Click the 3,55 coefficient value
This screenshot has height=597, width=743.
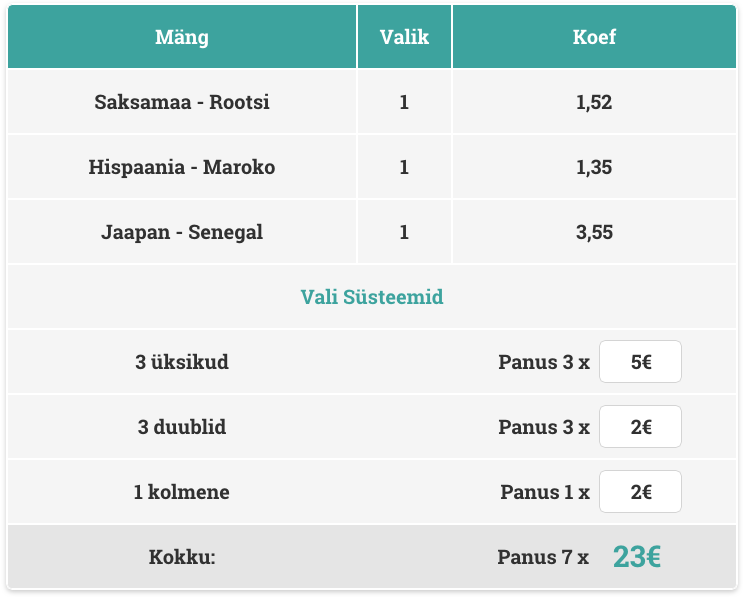click(x=594, y=232)
